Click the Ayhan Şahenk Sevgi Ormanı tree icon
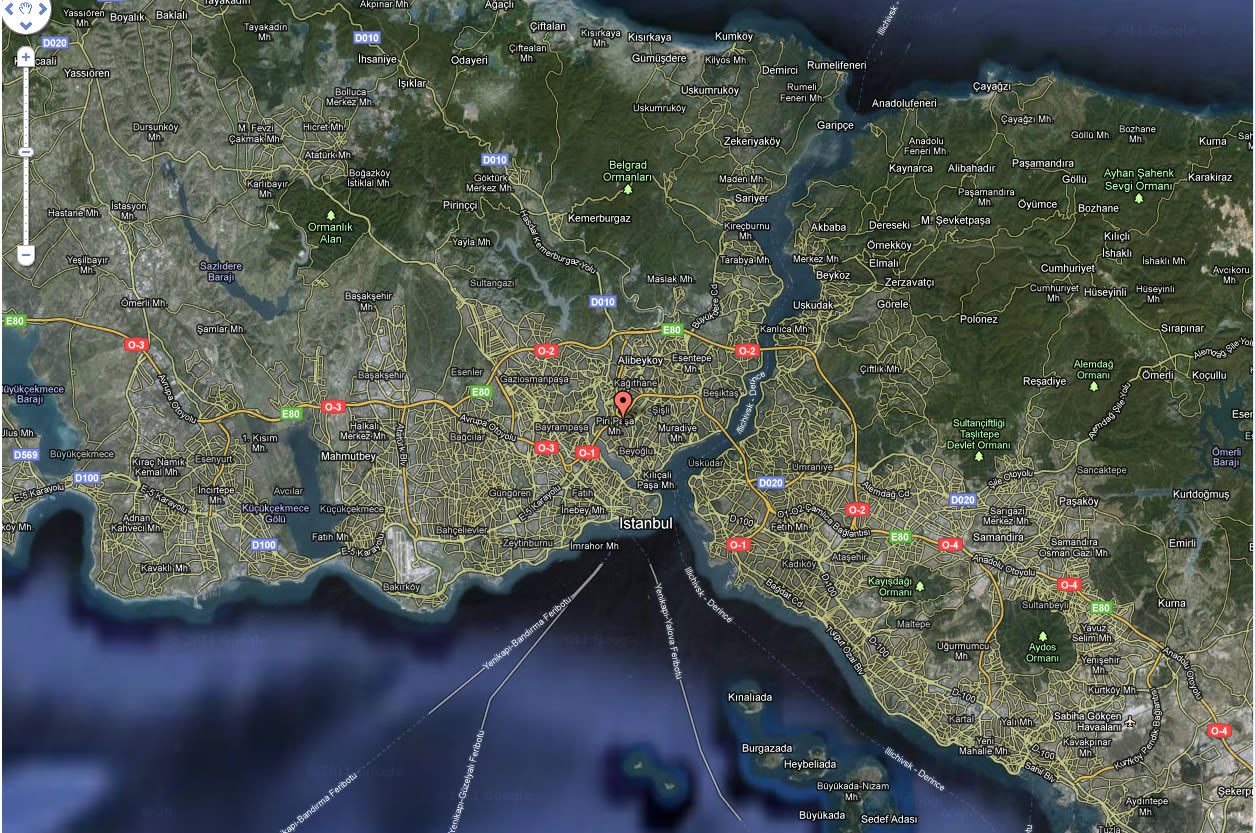The image size is (1256, 833). click(x=1138, y=198)
